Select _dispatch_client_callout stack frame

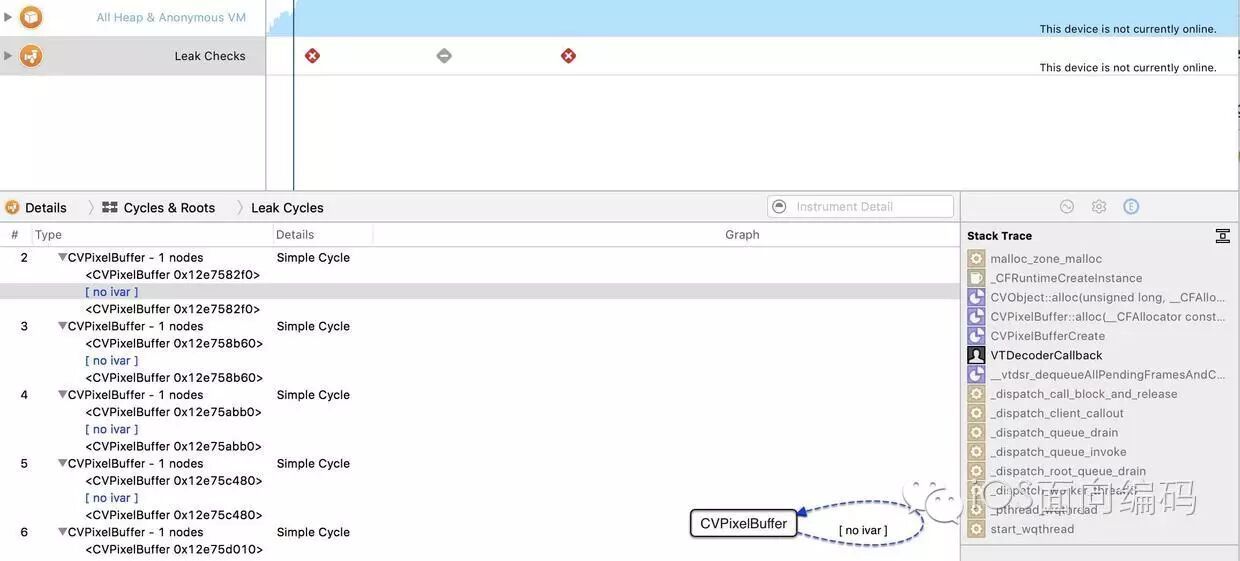point(1057,413)
